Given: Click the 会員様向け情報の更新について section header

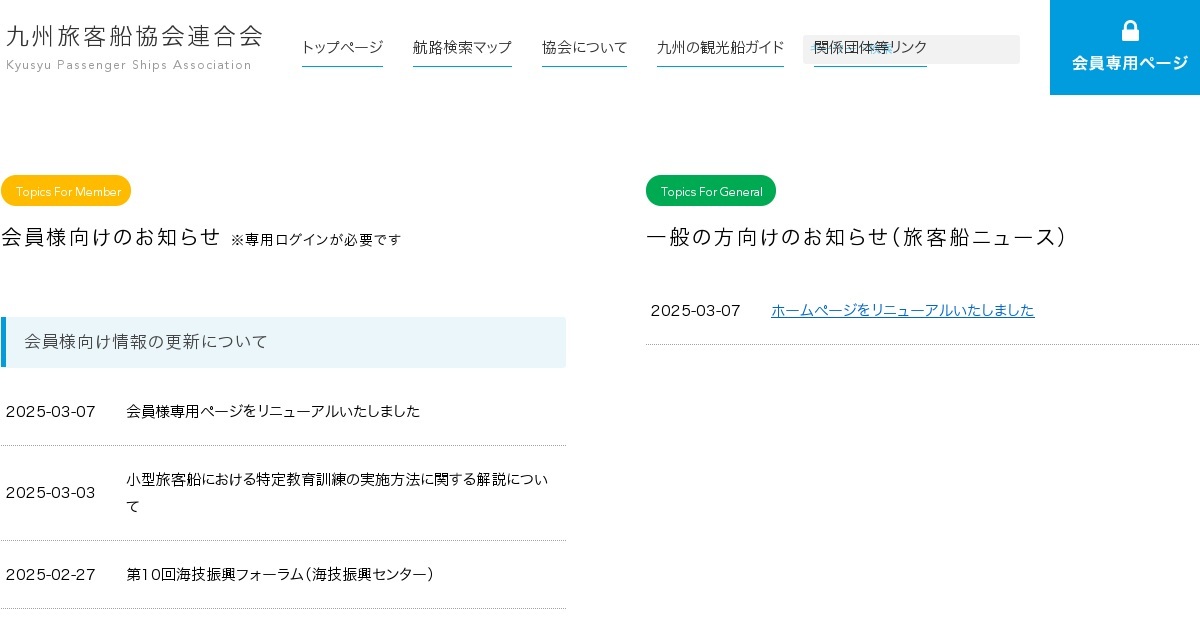Looking at the screenshot, I should pos(146,342).
